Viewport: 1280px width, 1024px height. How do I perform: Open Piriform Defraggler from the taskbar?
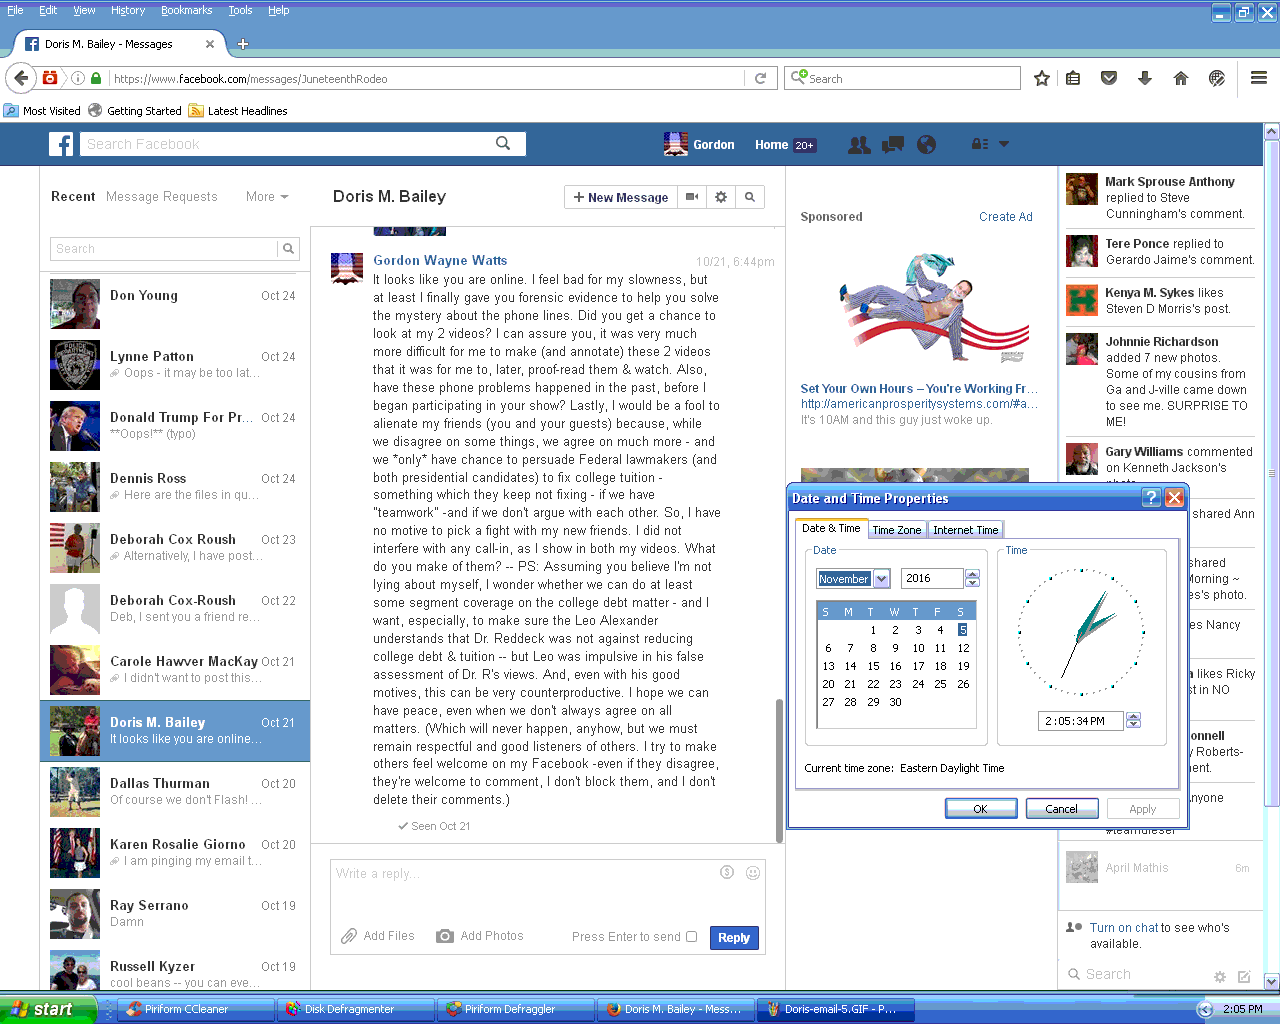point(515,1009)
